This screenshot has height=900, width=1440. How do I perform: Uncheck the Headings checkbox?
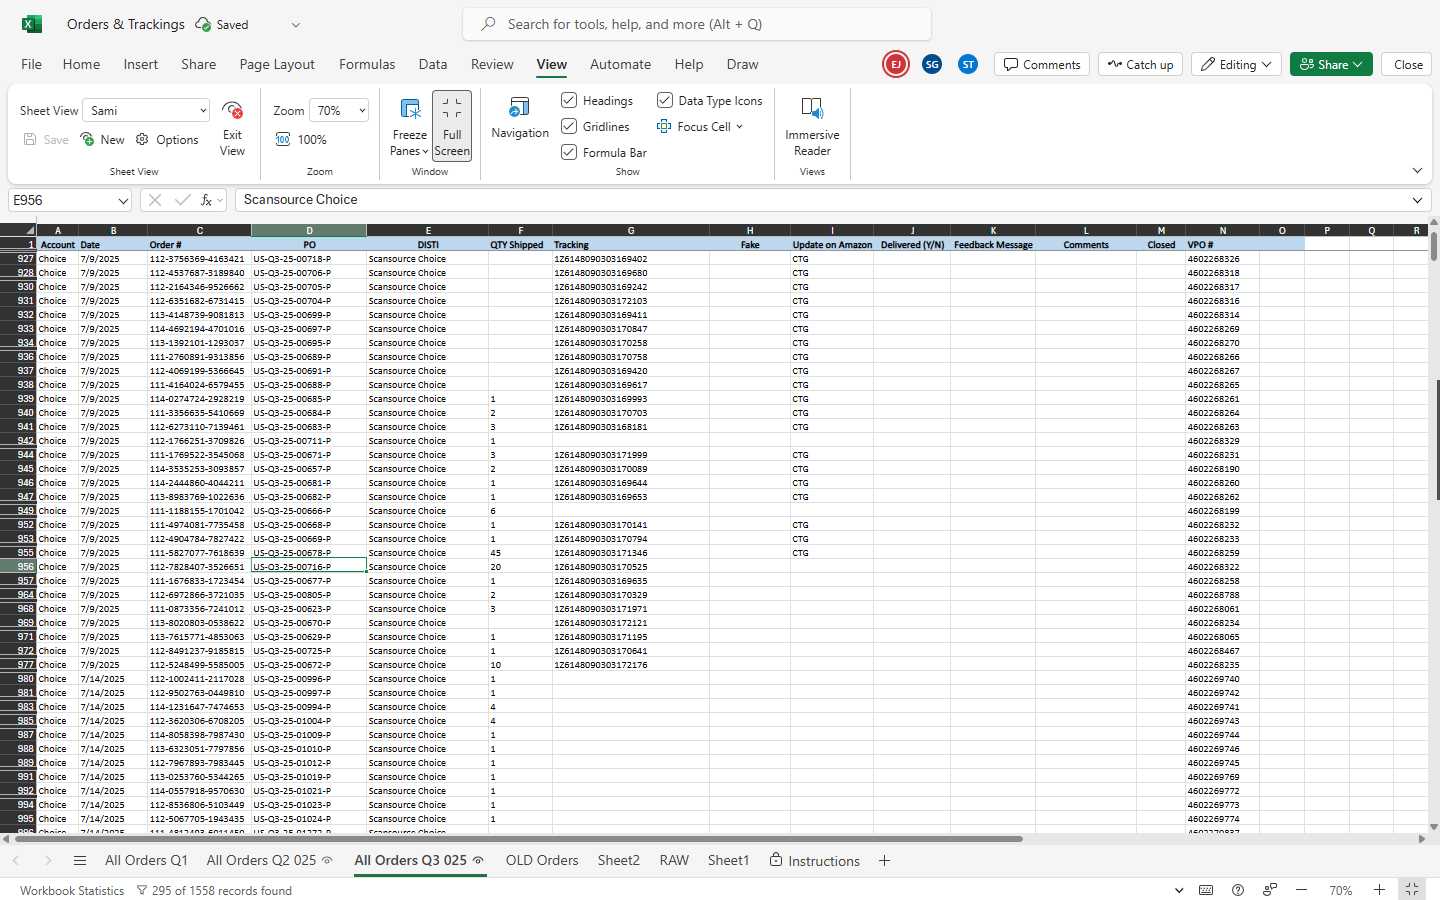click(x=569, y=100)
